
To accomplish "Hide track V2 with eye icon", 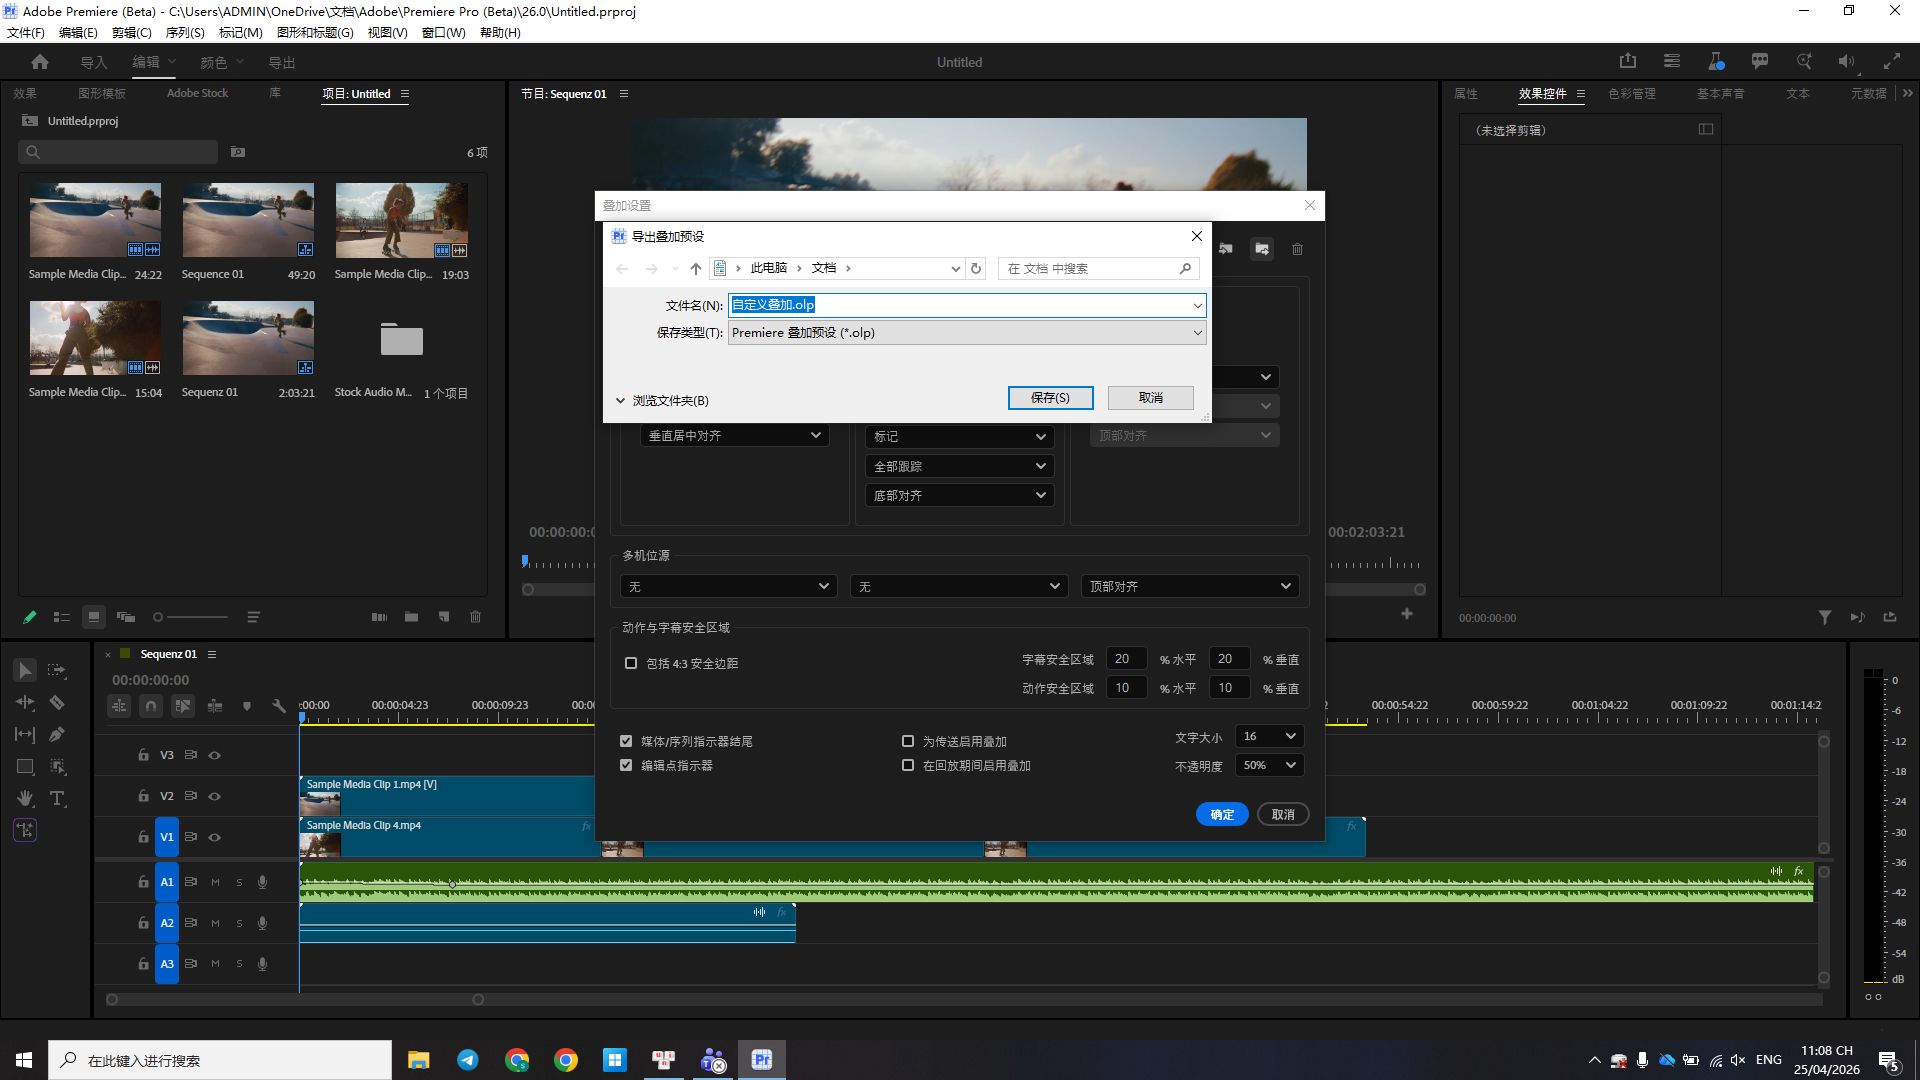I will 214,797.
